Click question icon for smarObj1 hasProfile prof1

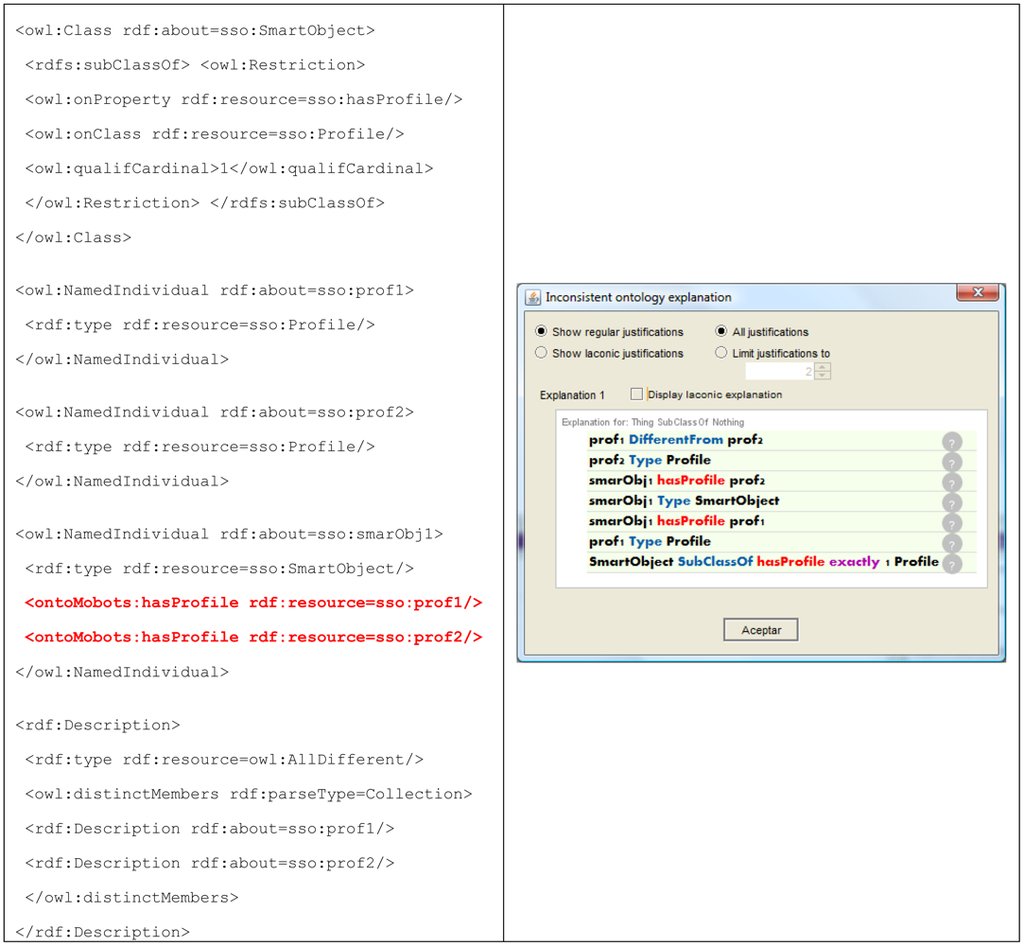[951, 523]
